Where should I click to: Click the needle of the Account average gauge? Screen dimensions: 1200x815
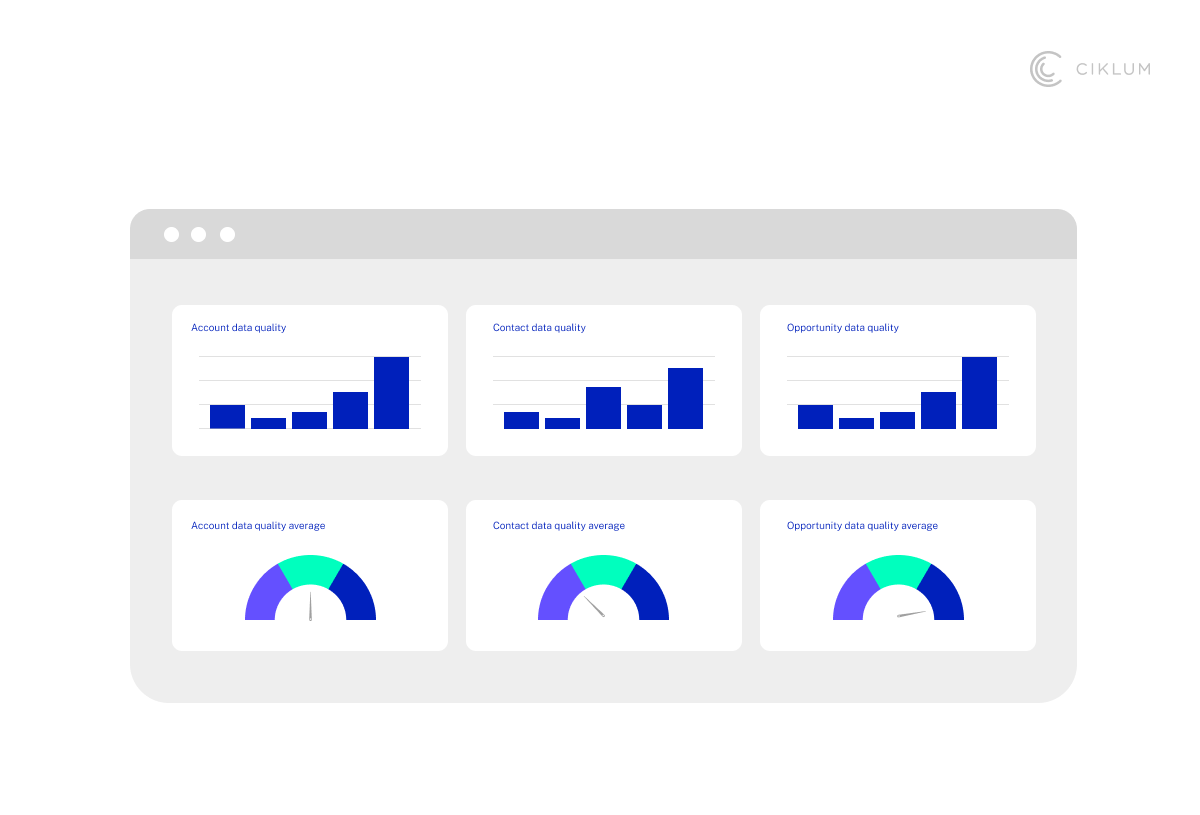(x=310, y=605)
